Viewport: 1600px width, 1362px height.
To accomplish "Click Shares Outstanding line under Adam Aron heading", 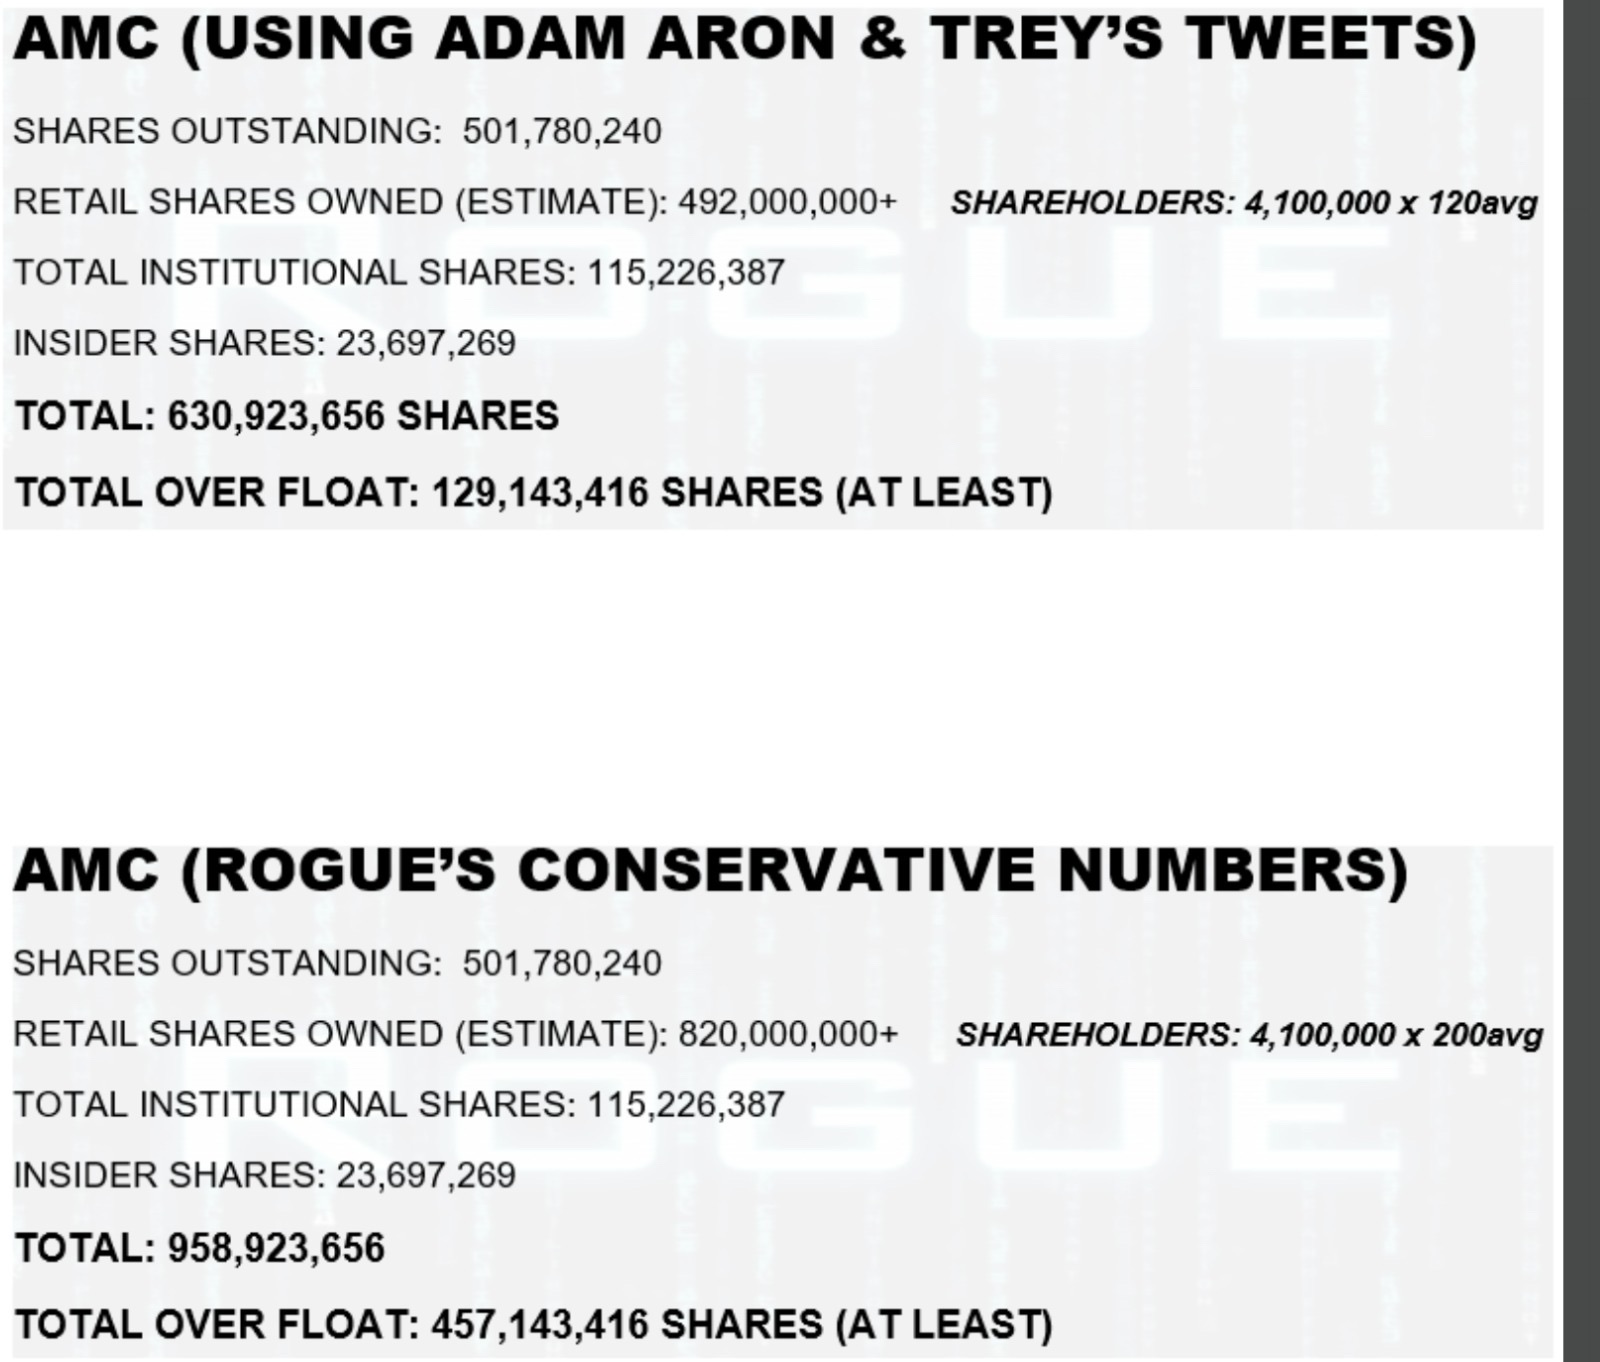I will 337,131.
